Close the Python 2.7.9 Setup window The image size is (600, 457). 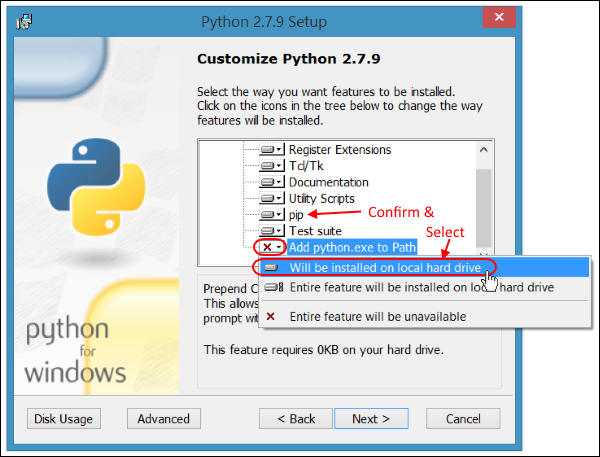click(x=499, y=17)
